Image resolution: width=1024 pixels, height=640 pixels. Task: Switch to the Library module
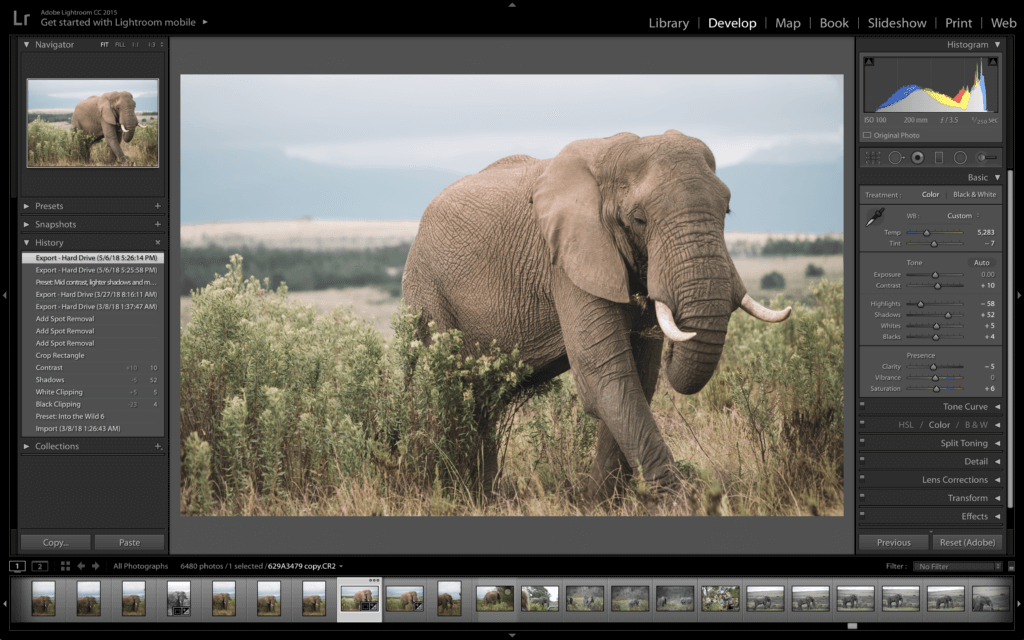pyautogui.click(x=668, y=22)
